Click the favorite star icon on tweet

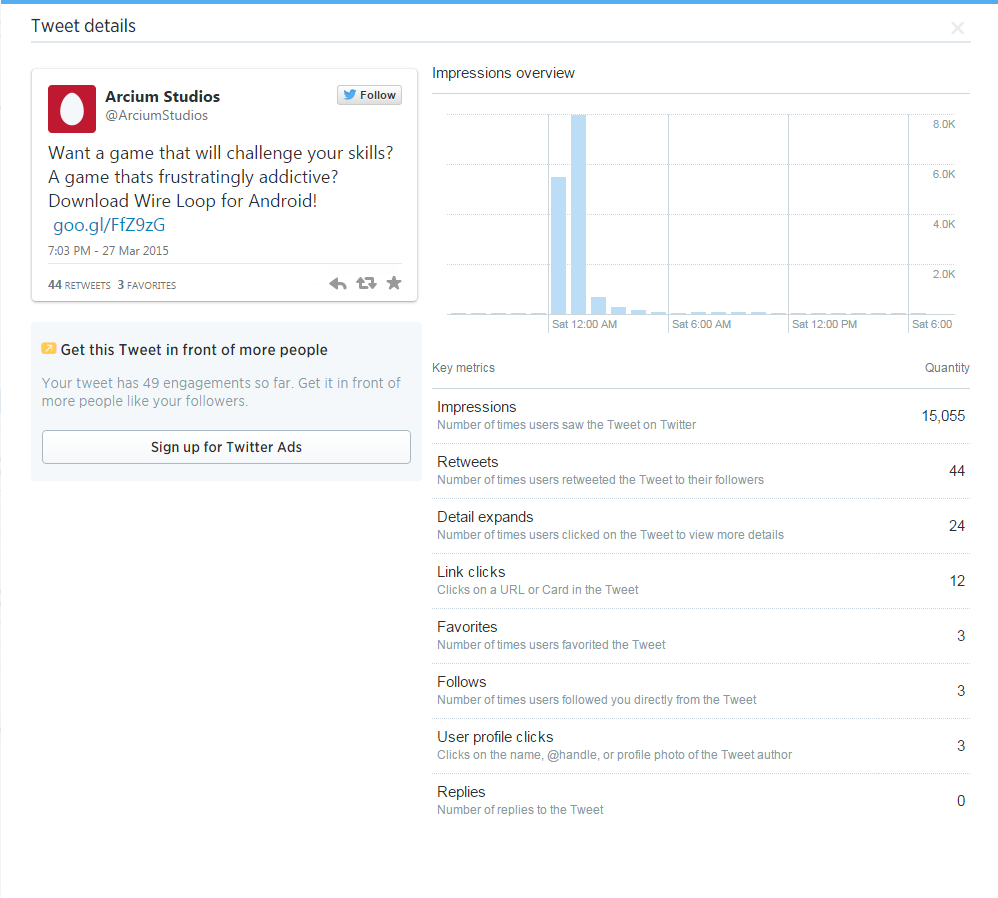click(394, 283)
